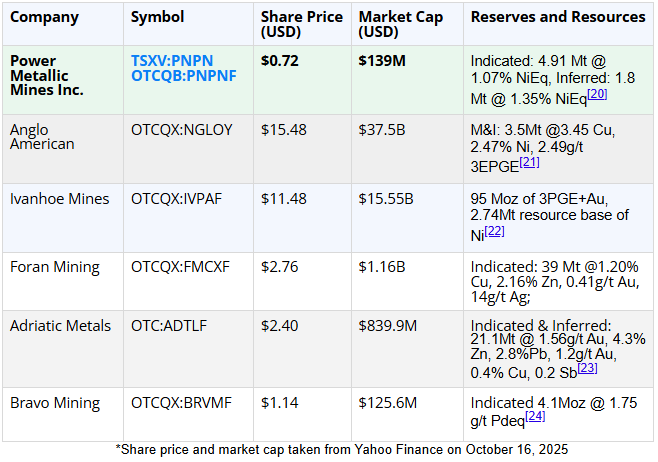Open the OTCQB:PNPNF ticker link
Viewport: 658px width, 462px height.
coord(181,76)
